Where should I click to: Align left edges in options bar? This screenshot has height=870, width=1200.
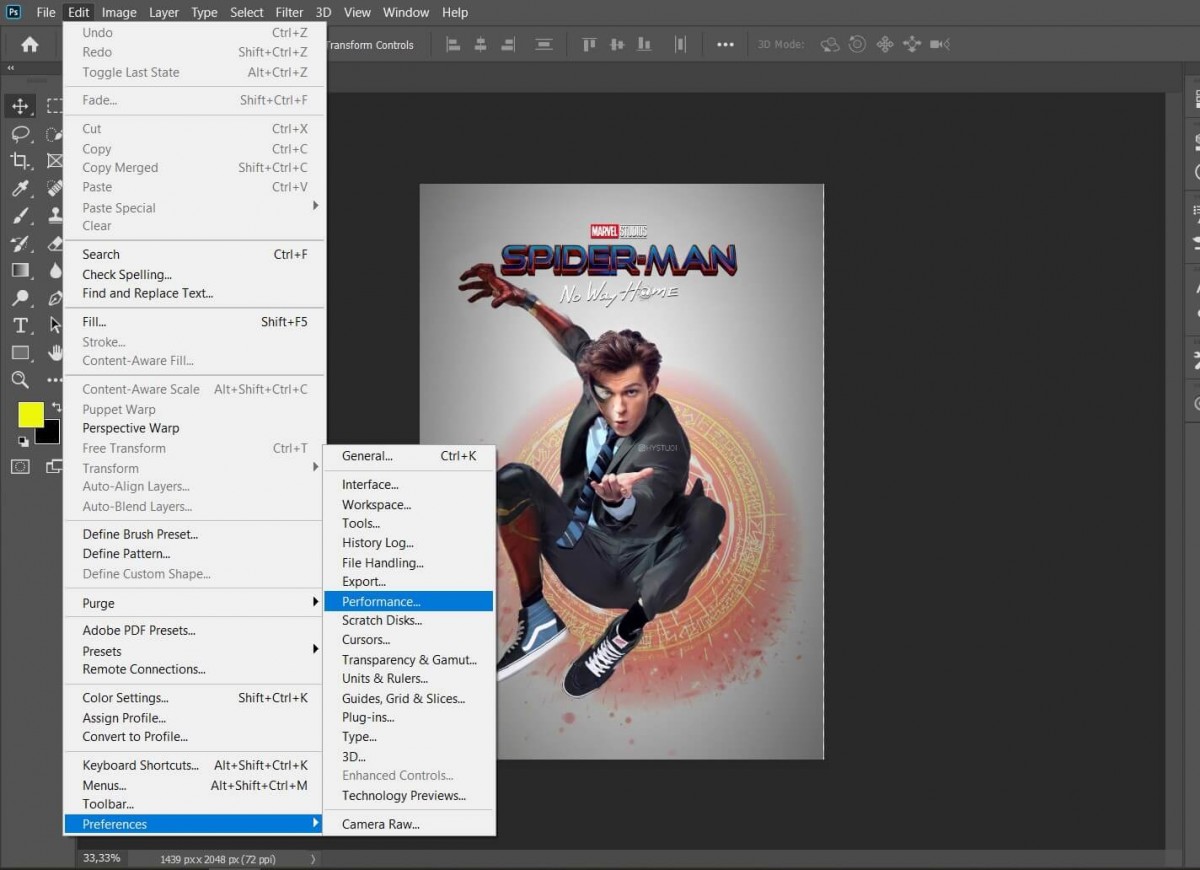coord(453,44)
